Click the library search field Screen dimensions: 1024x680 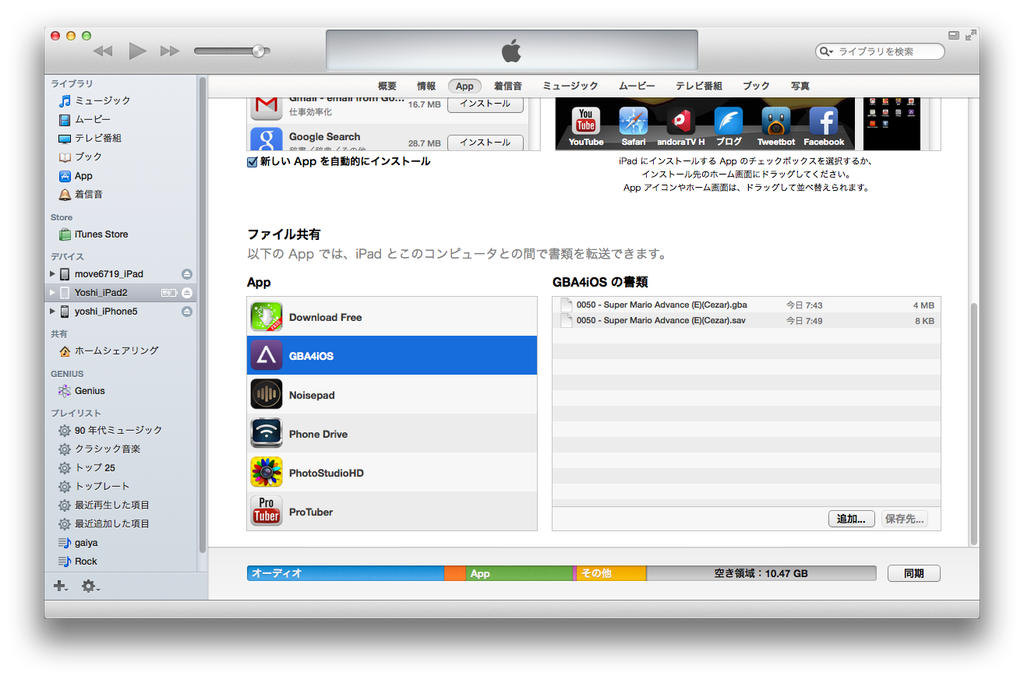(880, 52)
